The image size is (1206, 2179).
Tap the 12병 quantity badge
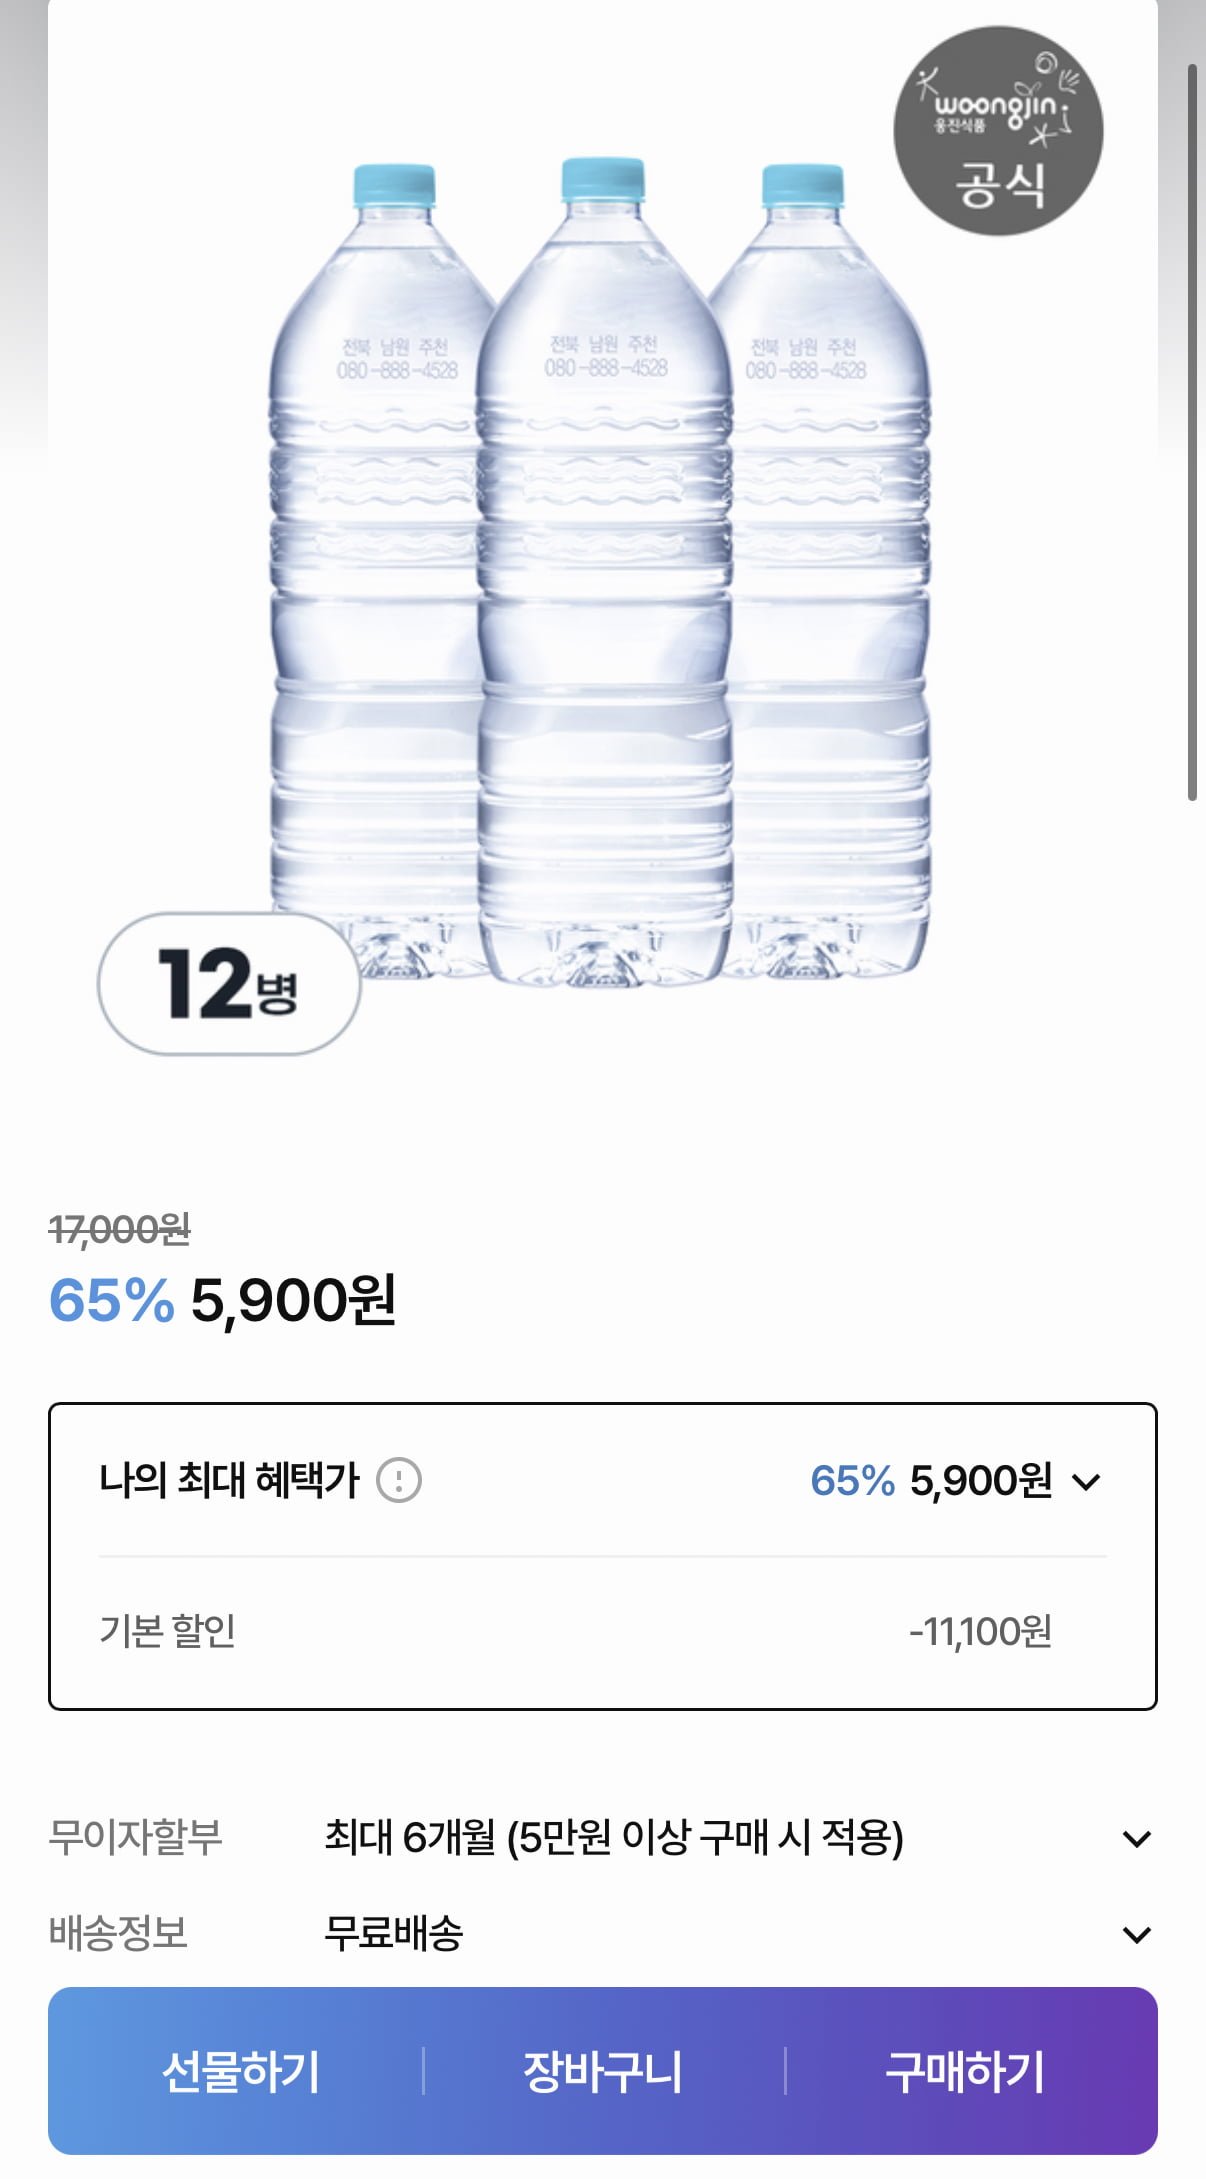[229, 983]
